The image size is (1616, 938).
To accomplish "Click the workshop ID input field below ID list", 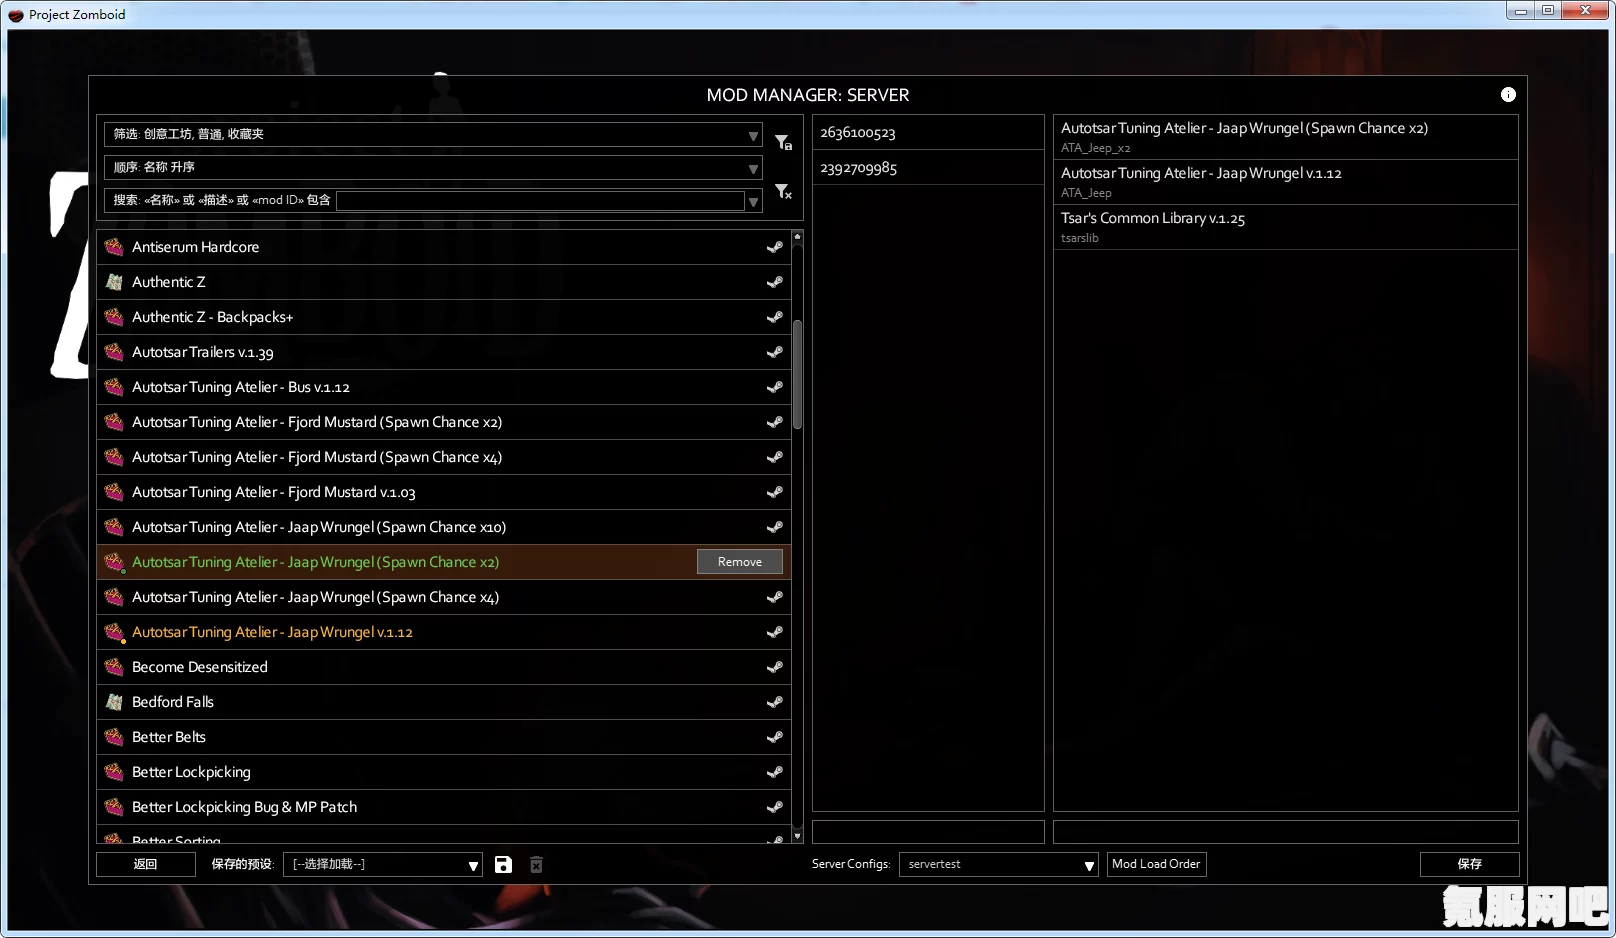I will (928, 832).
